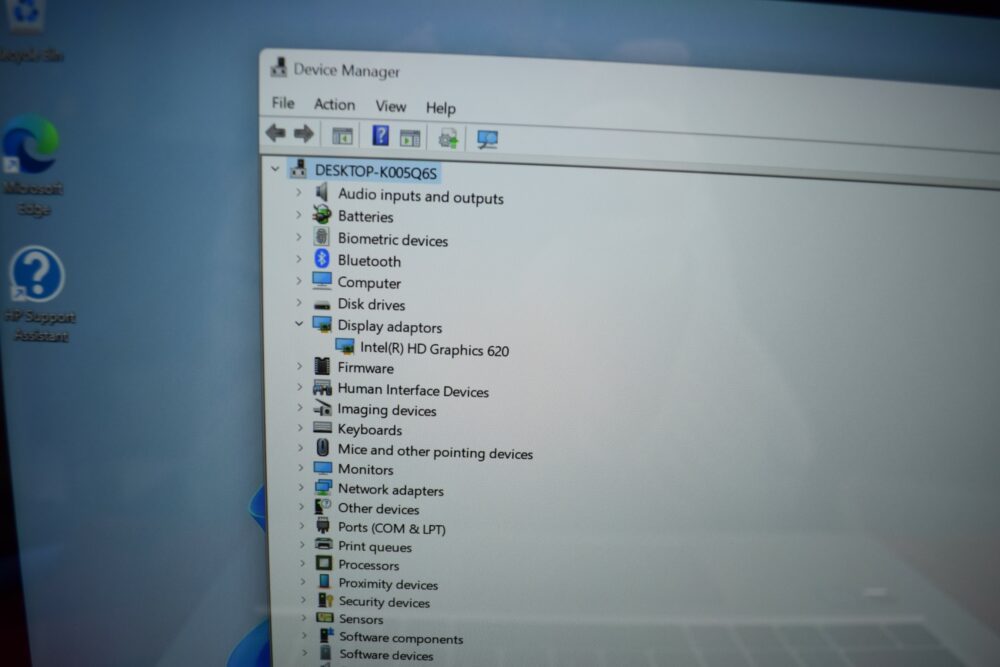Click the Imaging devices camera icon

(322, 407)
